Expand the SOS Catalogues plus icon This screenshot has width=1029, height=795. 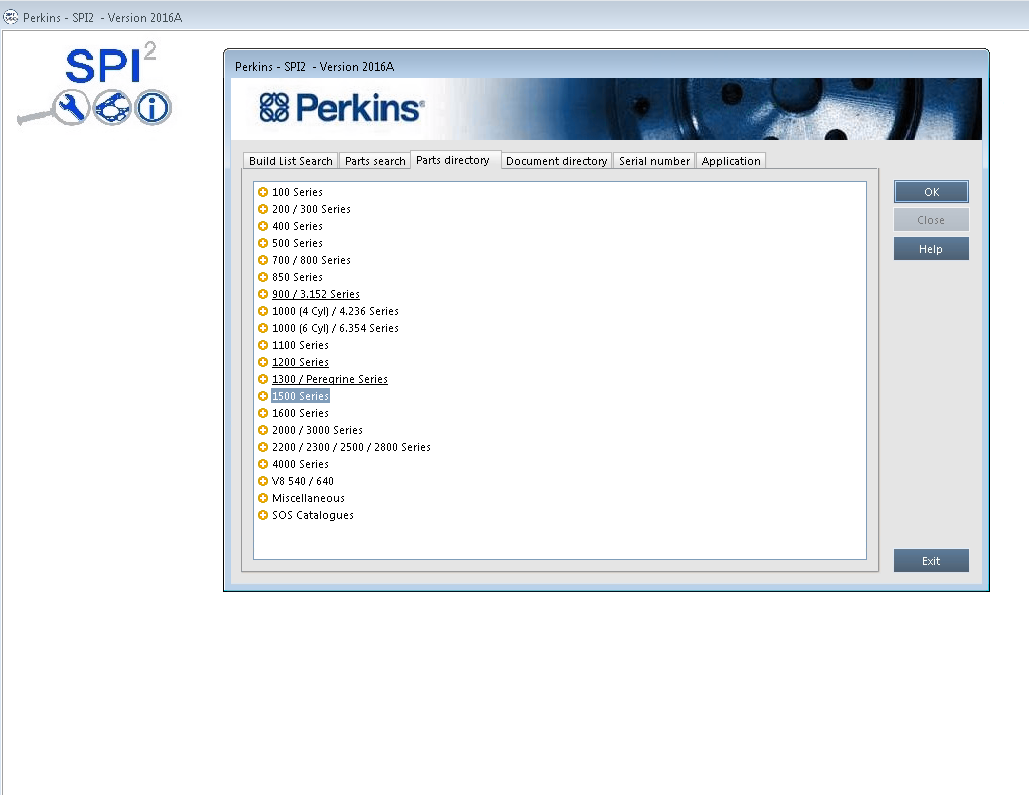click(x=263, y=515)
